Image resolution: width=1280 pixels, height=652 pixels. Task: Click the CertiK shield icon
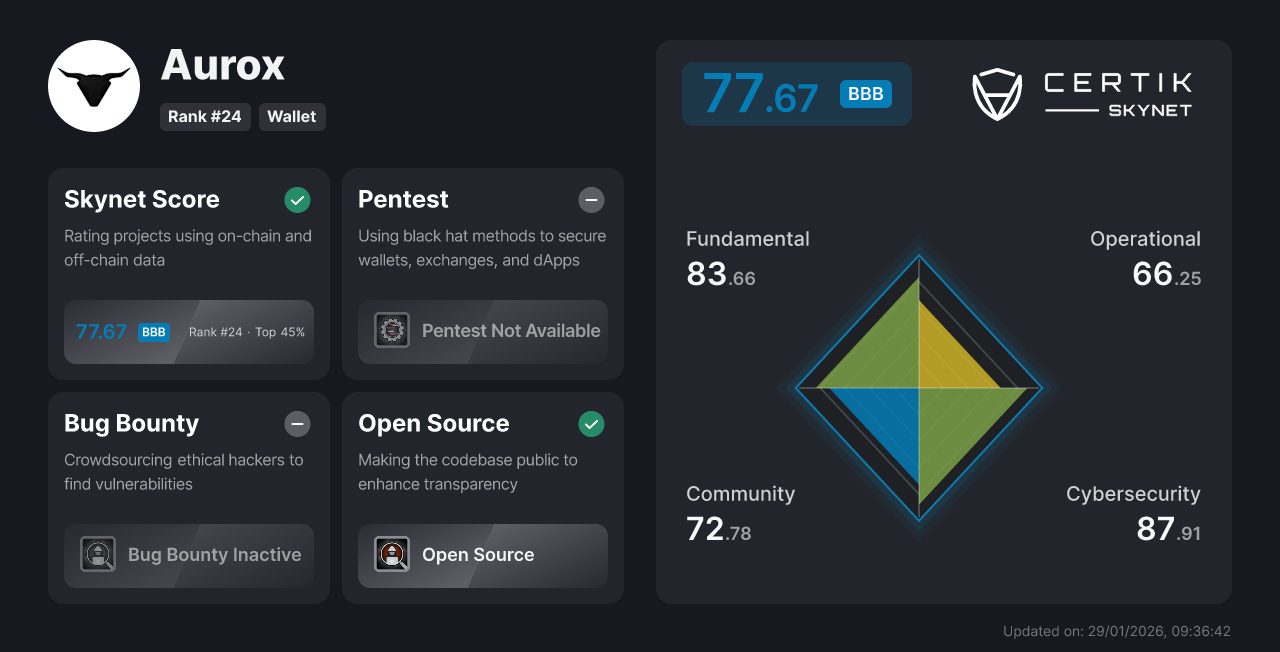pos(998,93)
